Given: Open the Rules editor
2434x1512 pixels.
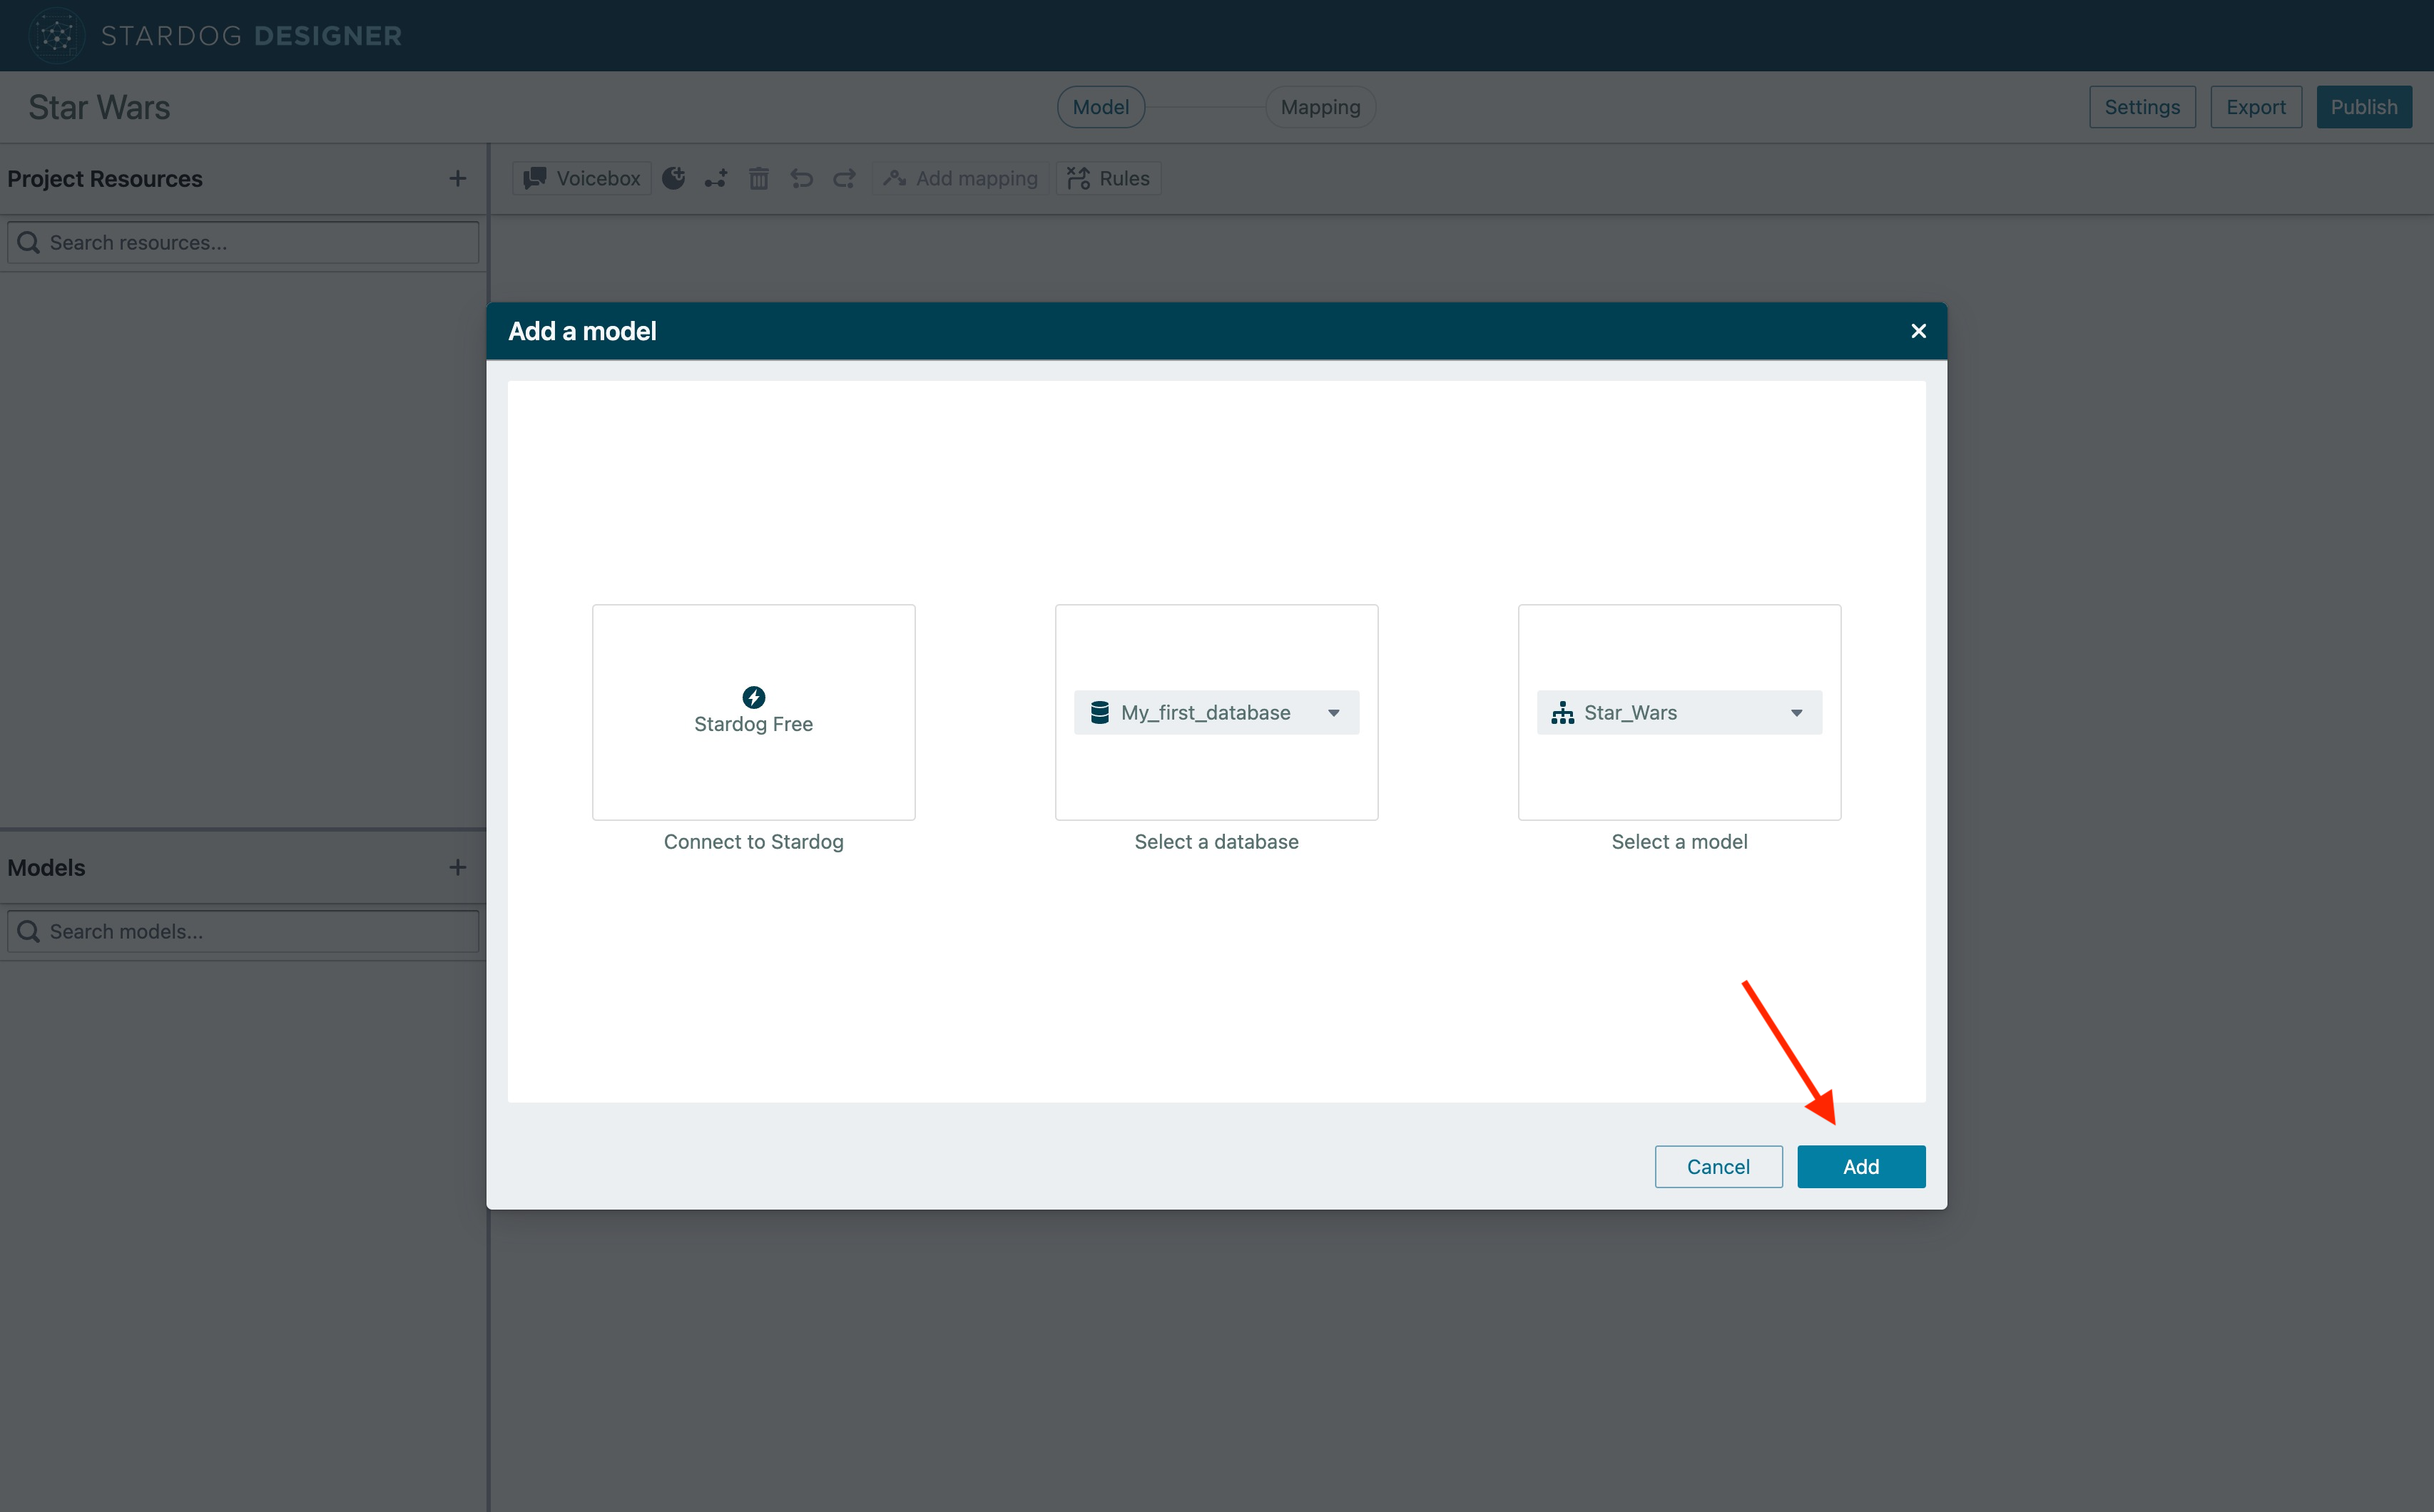Looking at the screenshot, I should [1108, 178].
